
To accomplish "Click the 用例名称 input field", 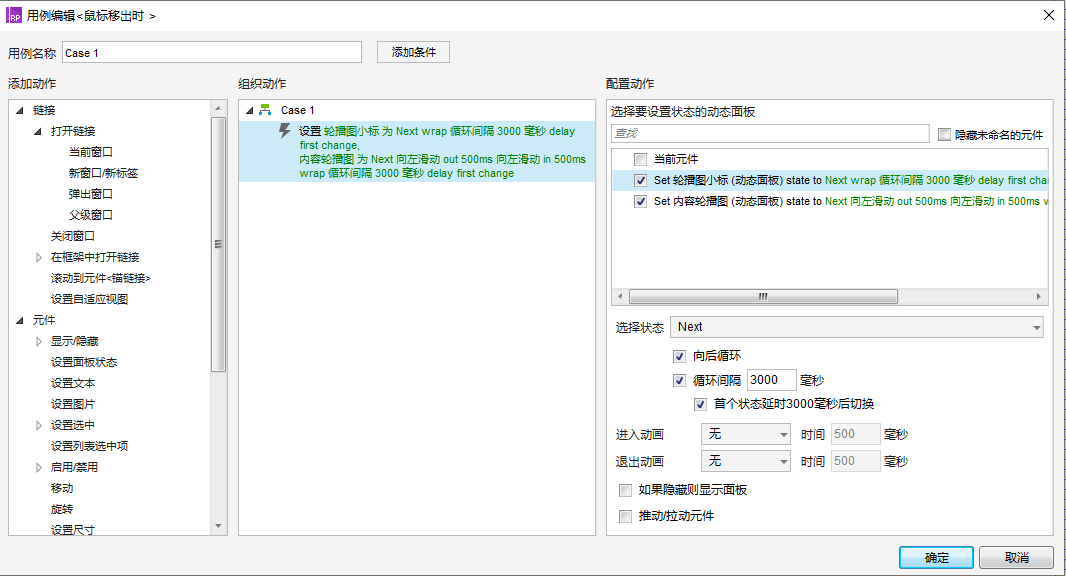I will pyautogui.click(x=212, y=52).
